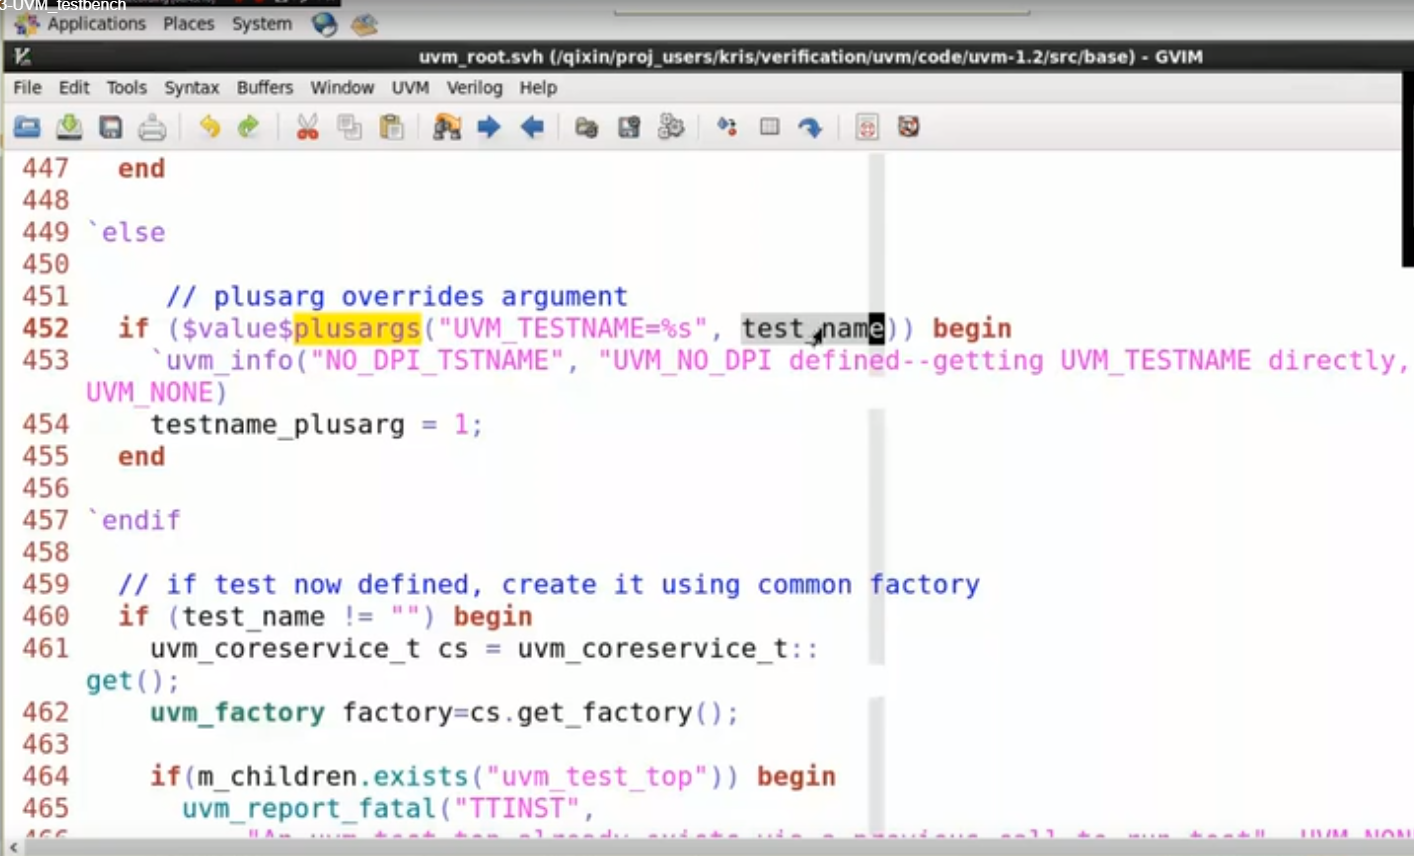Save the current file via floppy disk icon
This screenshot has width=1414, height=856.
coord(110,127)
